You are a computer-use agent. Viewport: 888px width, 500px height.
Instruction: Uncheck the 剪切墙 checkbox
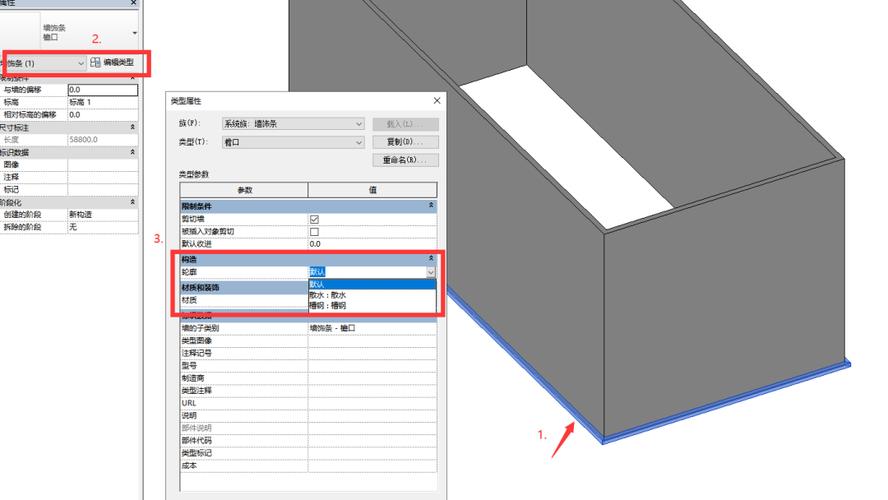(x=314, y=219)
